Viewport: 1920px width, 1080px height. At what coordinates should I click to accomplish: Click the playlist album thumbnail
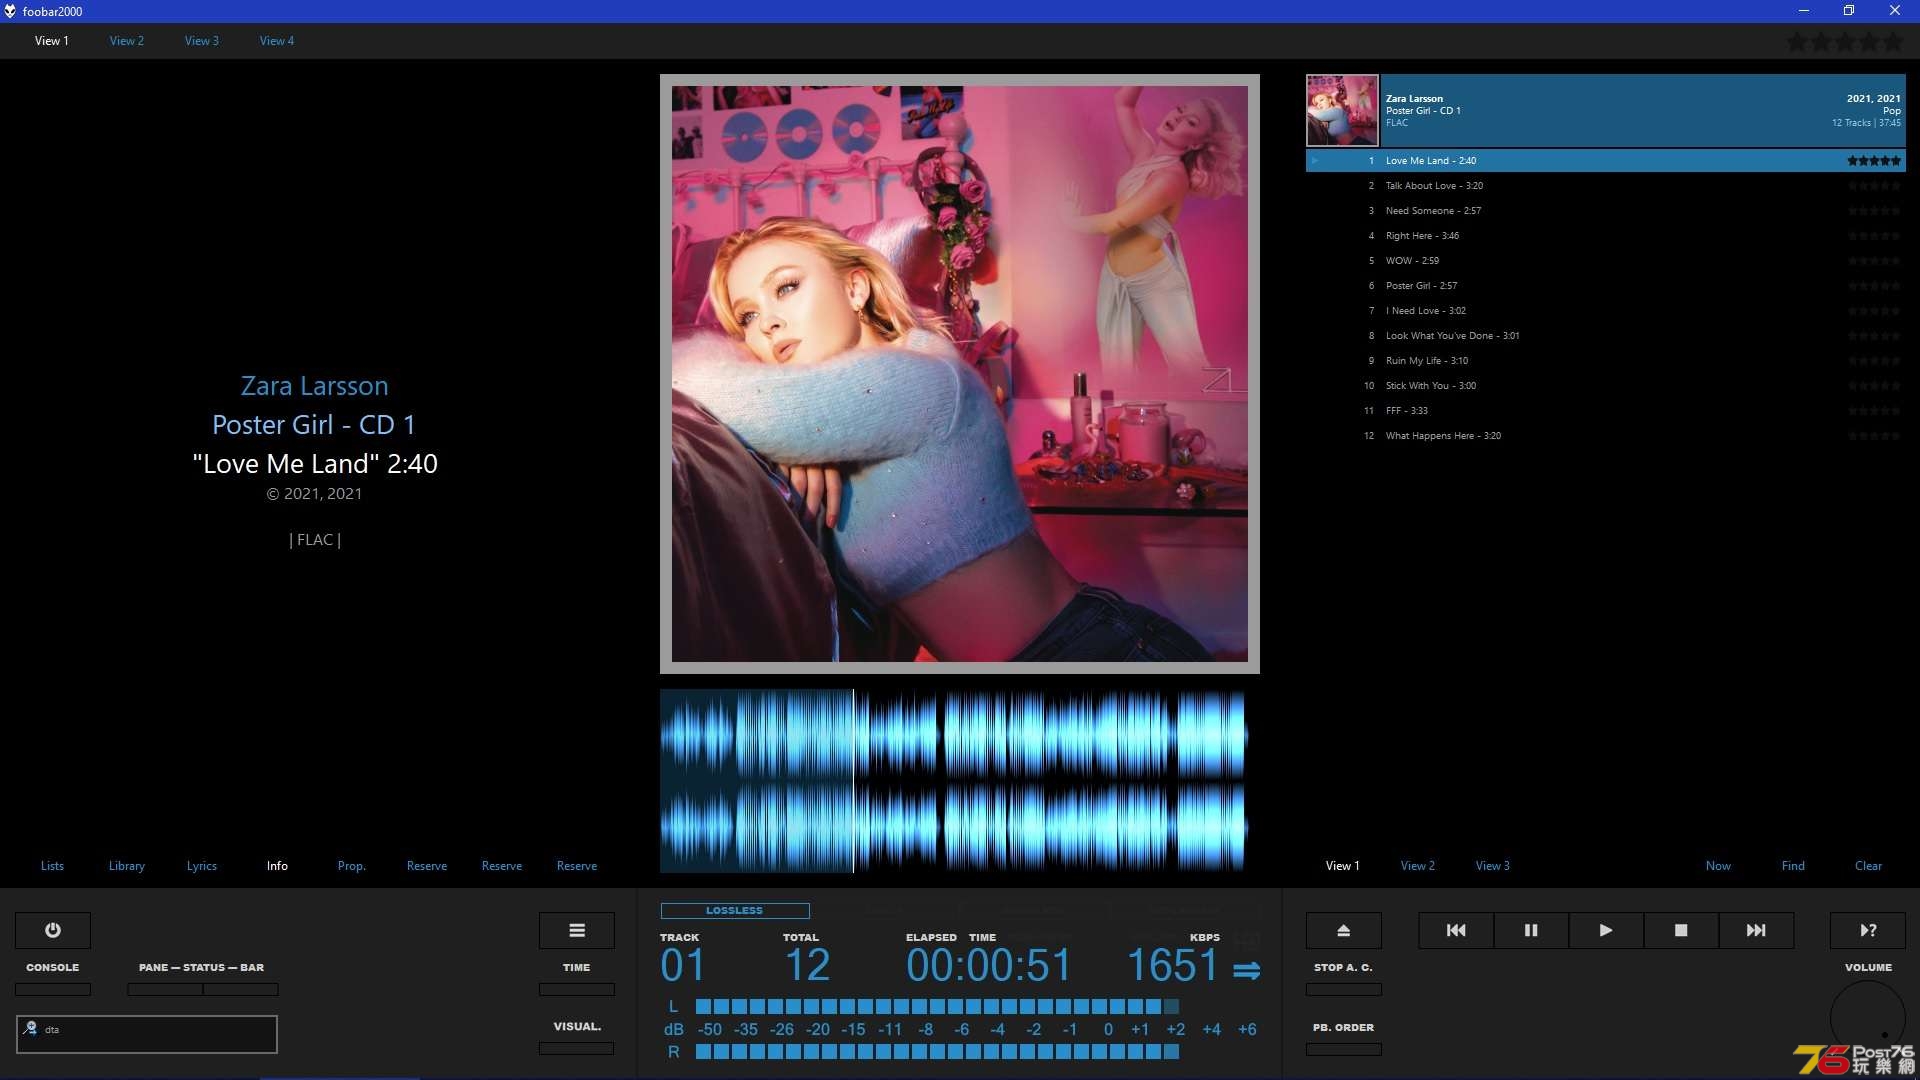tap(1342, 111)
